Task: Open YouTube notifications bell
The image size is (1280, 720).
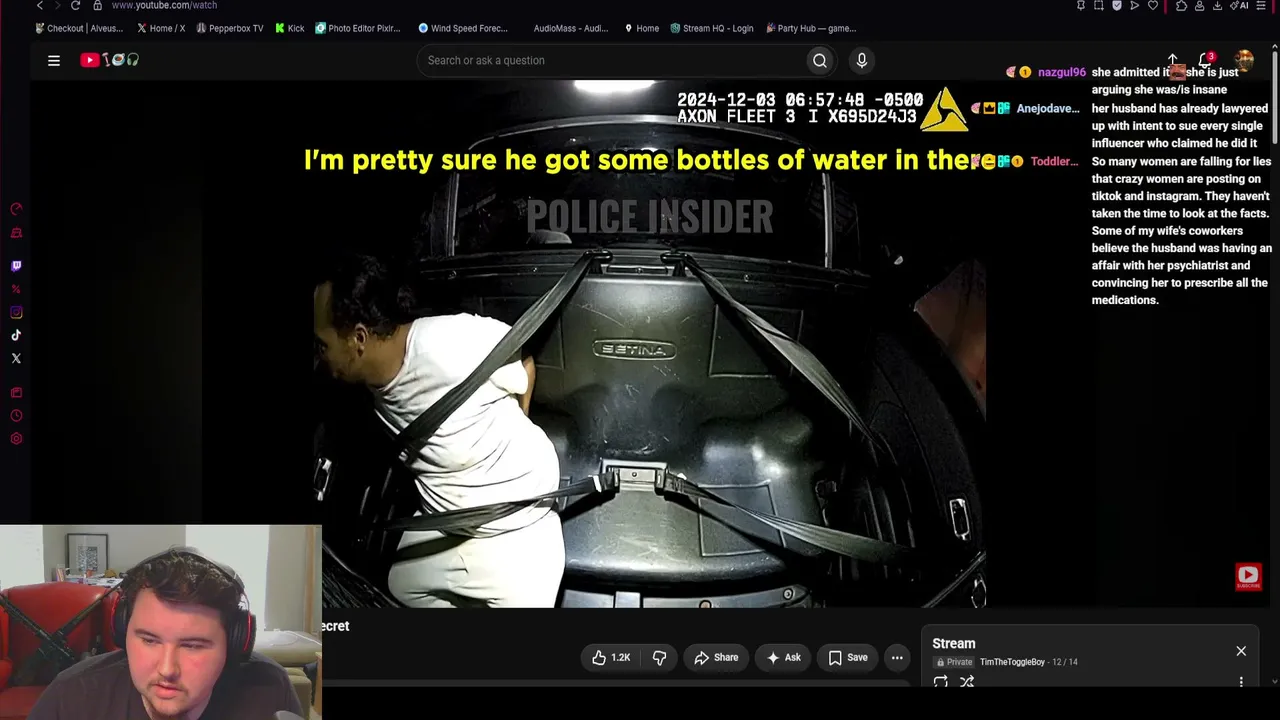Action: [x=1206, y=60]
